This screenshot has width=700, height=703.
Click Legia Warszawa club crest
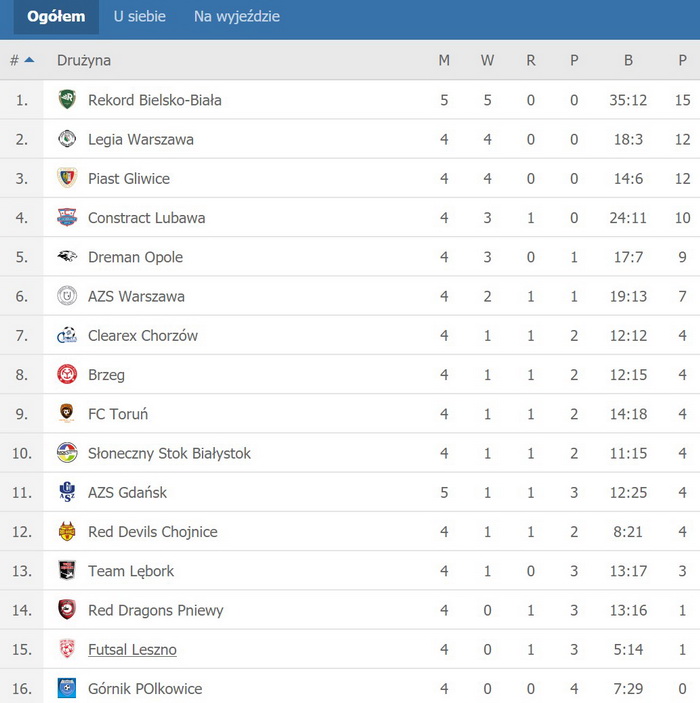pyautogui.click(x=67, y=139)
